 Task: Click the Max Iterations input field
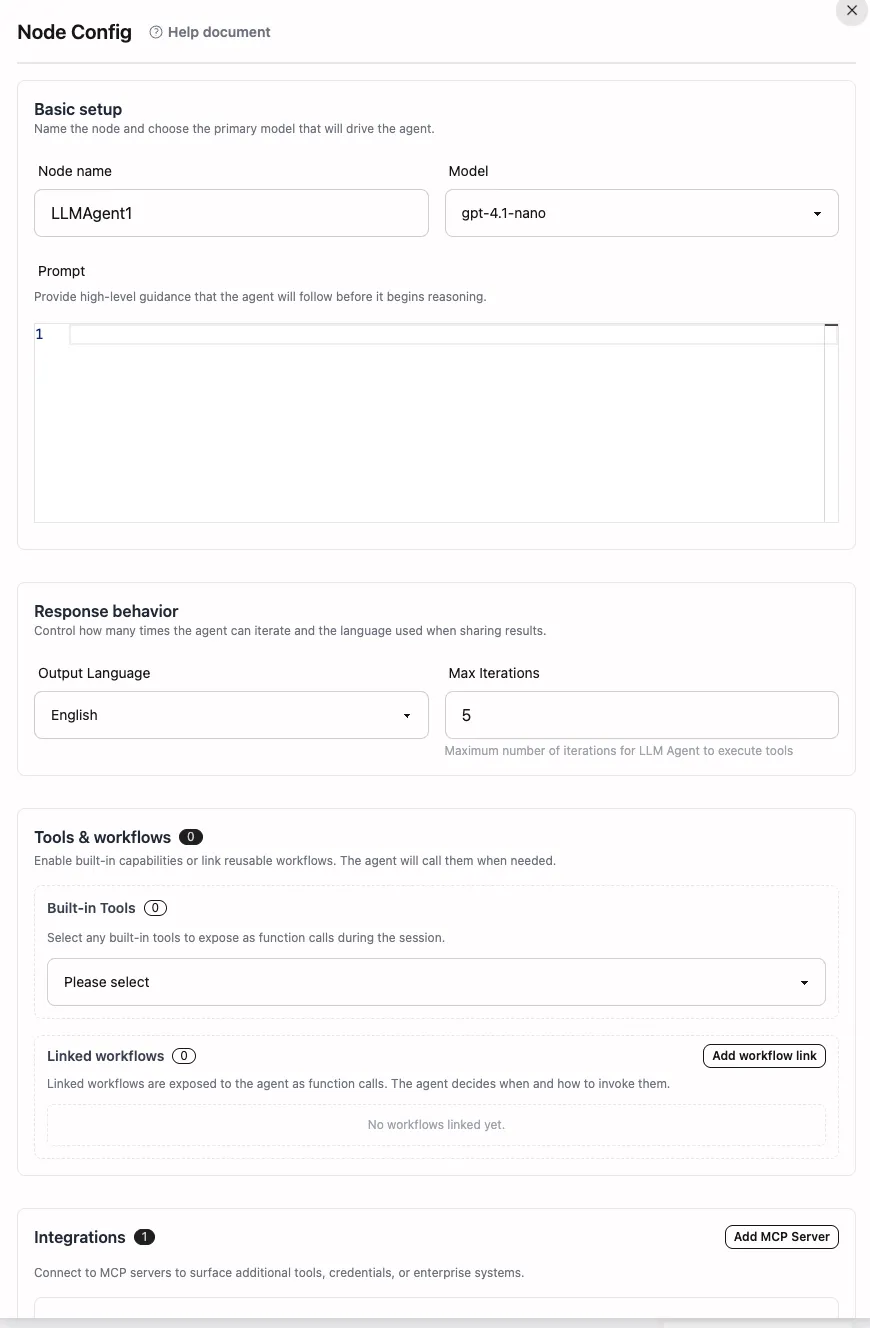coord(641,715)
